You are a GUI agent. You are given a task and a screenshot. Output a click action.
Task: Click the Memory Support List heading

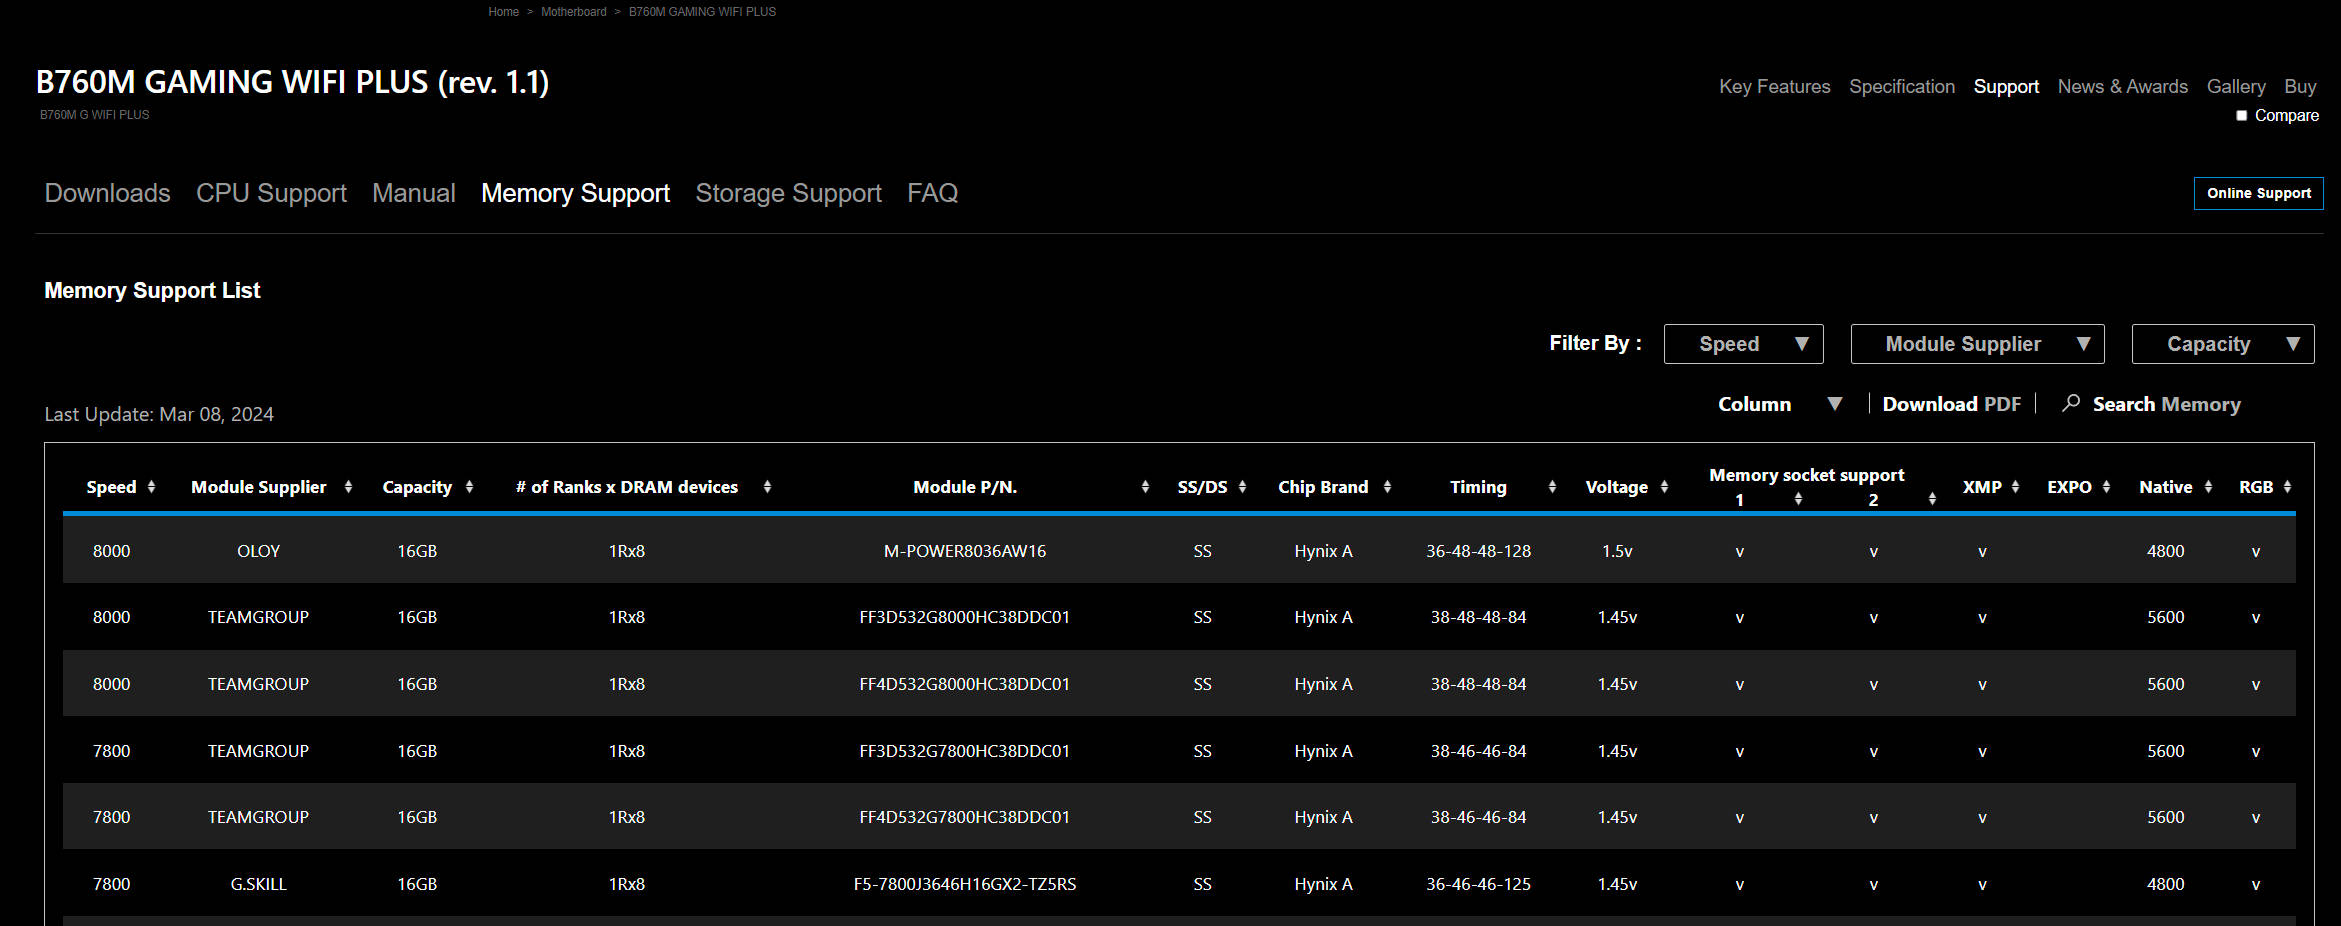152,291
